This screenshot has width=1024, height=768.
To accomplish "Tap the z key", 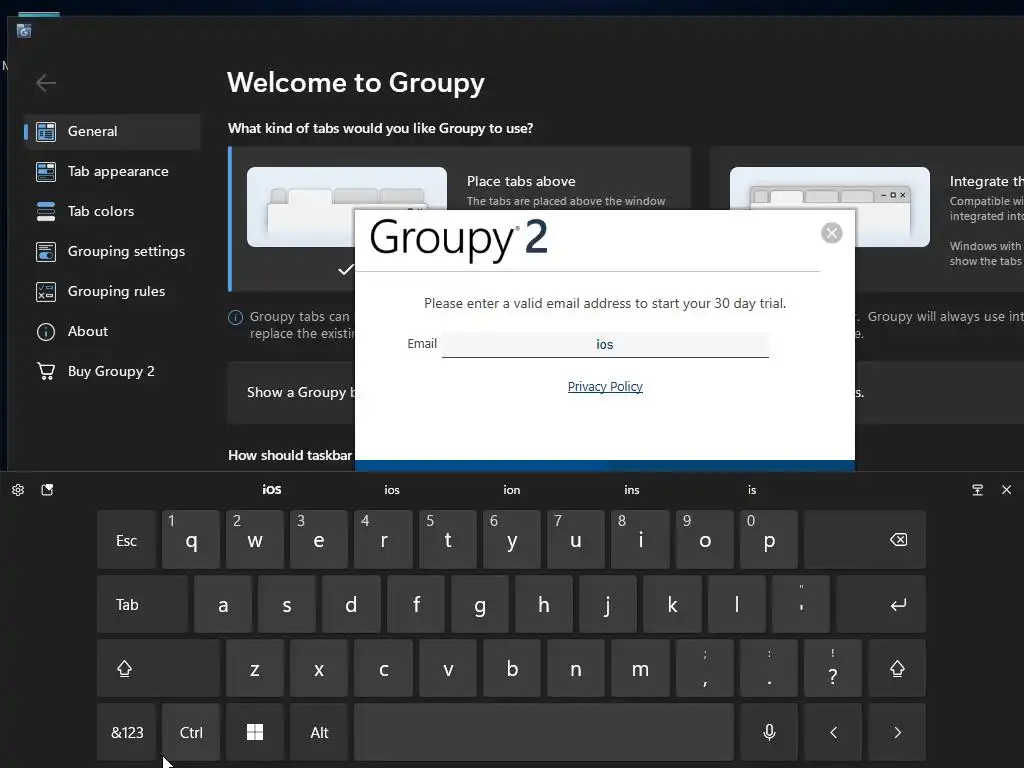I will pyautogui.click(x=255, y=669).
